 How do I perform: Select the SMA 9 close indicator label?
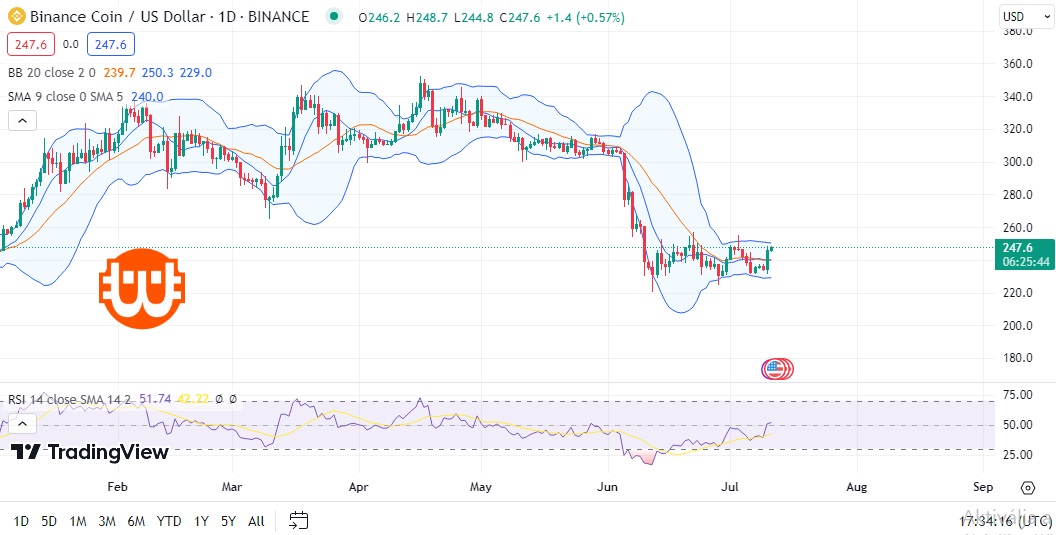pyautogui.click(x=65, y=97)
